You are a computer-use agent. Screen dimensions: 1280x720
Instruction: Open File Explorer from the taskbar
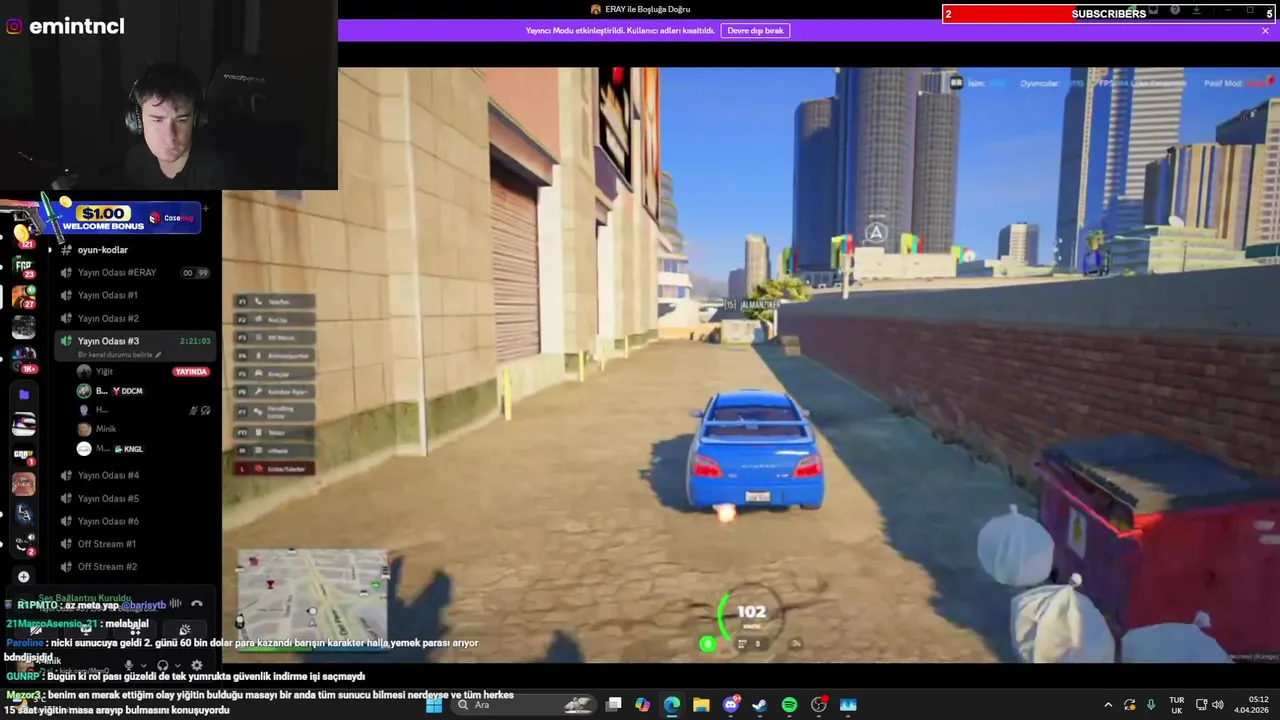pos(701,705)
